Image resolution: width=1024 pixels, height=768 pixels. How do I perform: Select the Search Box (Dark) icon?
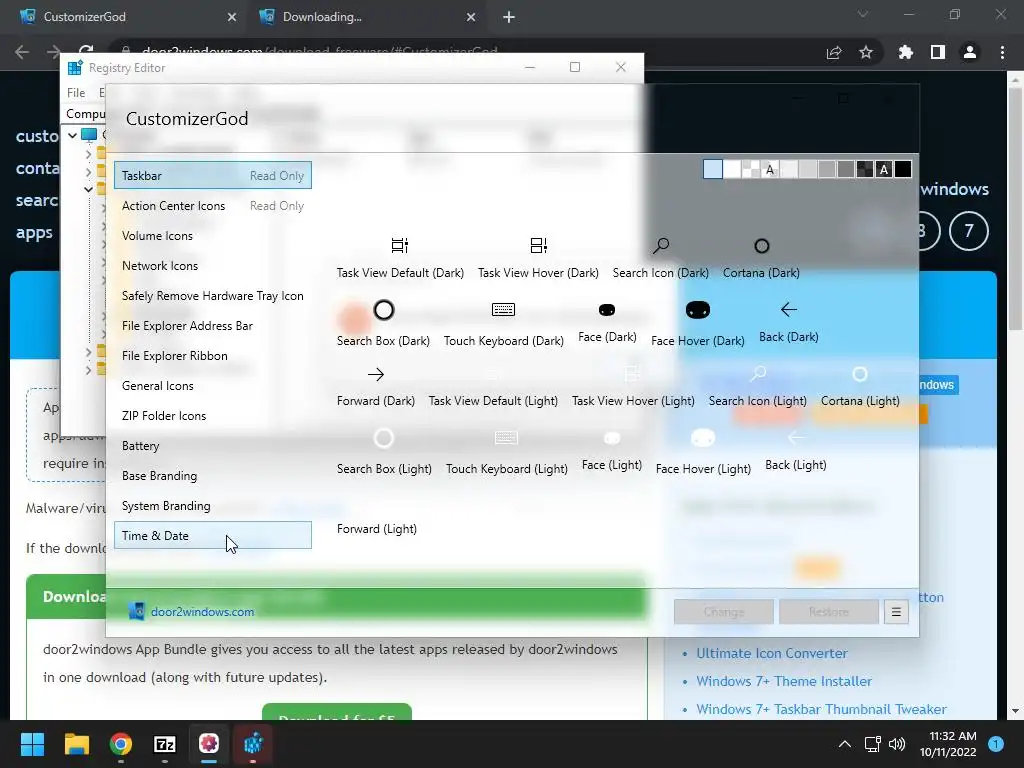(384, 310)
